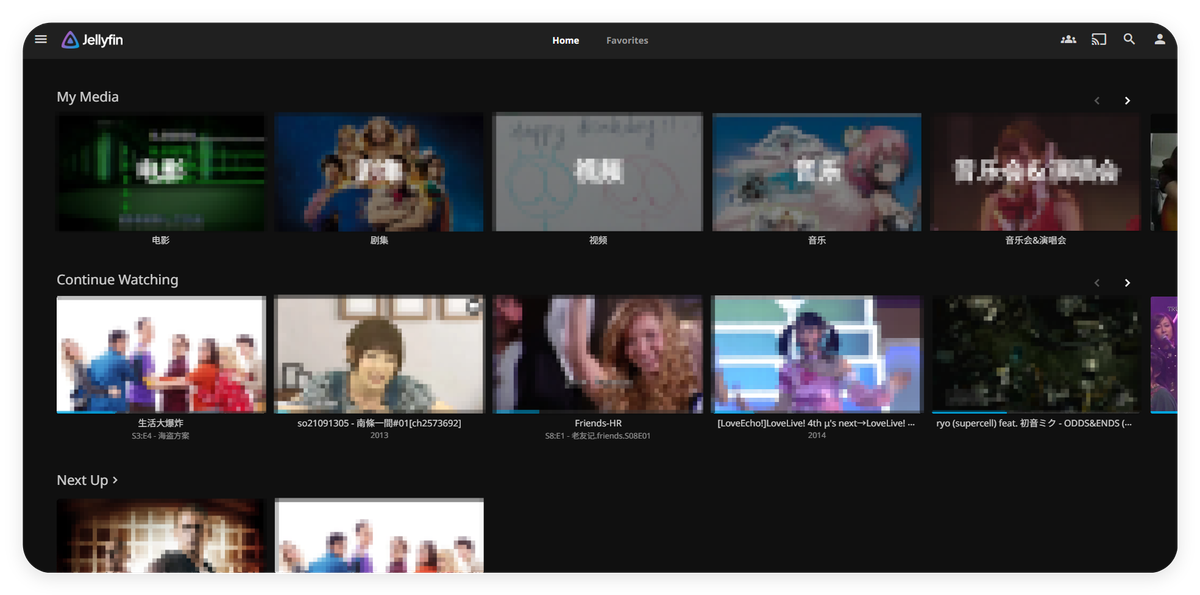The height and width of the screenshot is (595, 1200).
Task: Open the second Next Up group-photo thumbnail
Action: tap(379, 535)
